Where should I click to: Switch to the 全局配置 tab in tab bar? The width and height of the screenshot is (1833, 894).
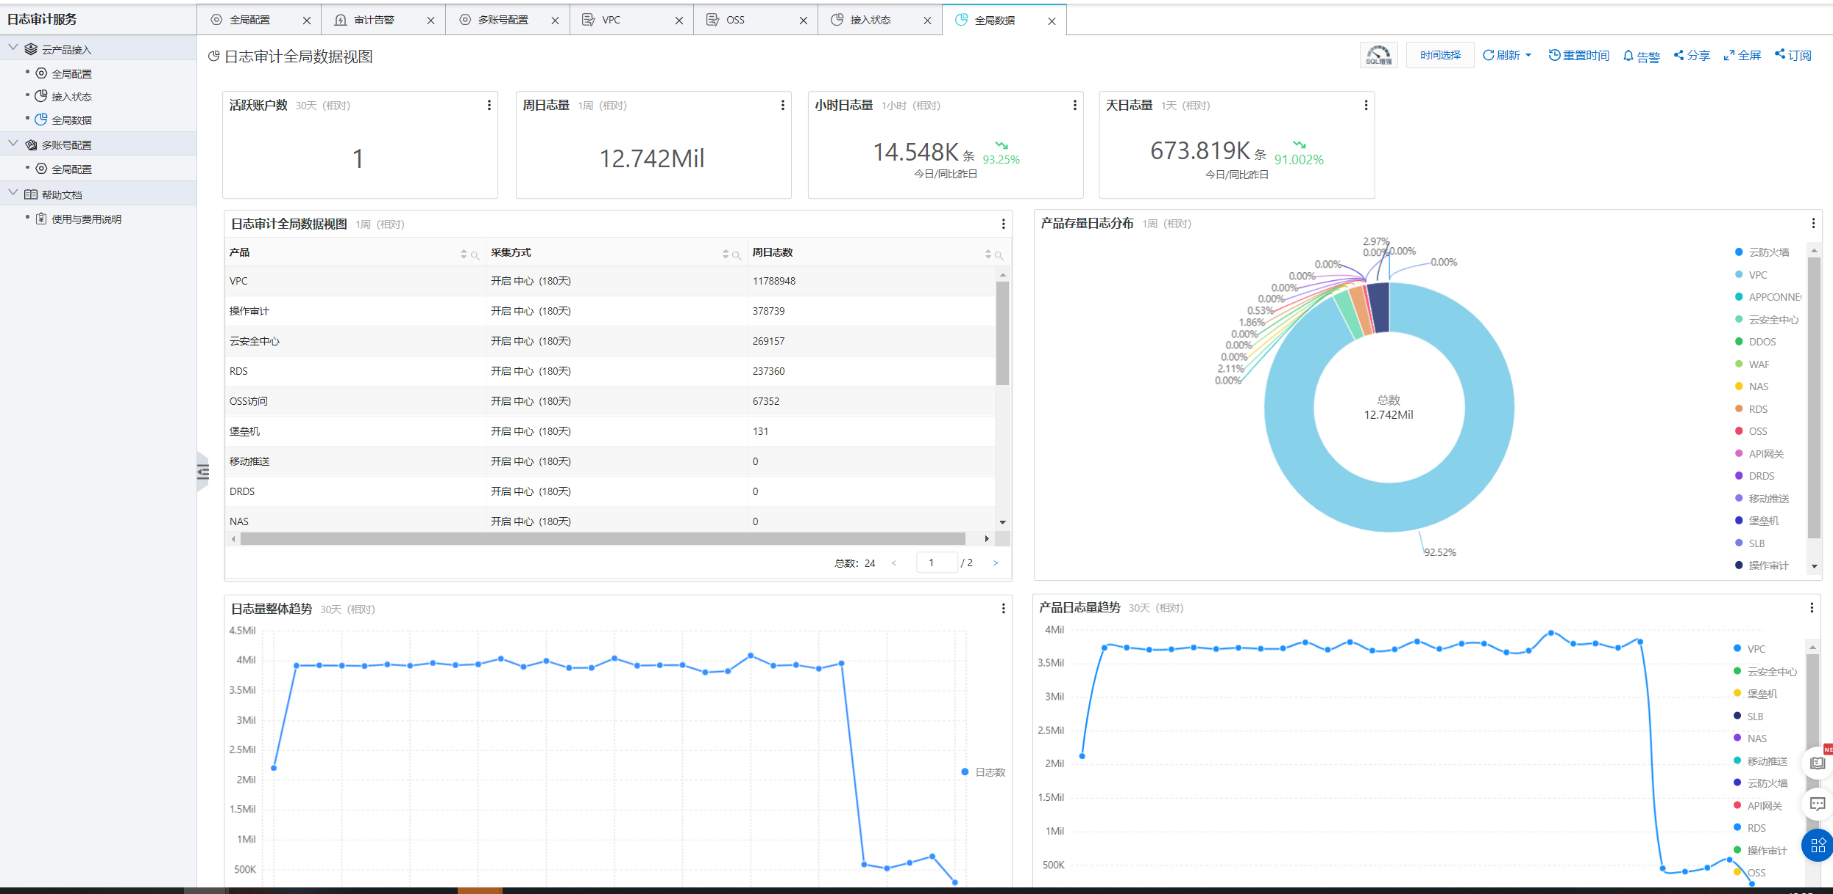pyautogui.click(x=259, y=20)
